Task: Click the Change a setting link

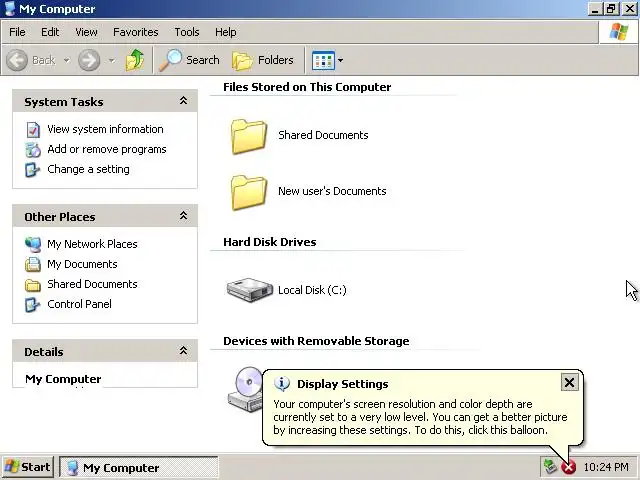Action: coord(88,169)
